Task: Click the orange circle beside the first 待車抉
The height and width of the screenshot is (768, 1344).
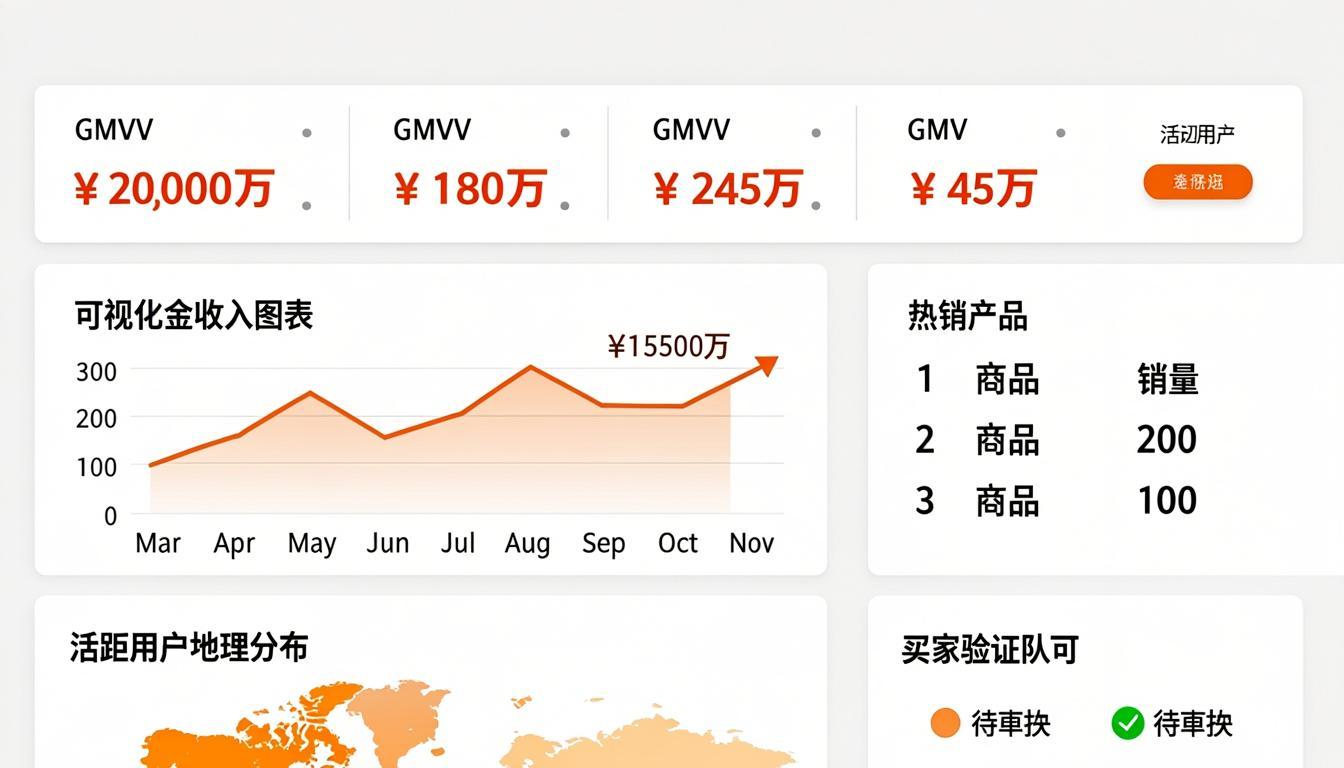Action: 945,723
